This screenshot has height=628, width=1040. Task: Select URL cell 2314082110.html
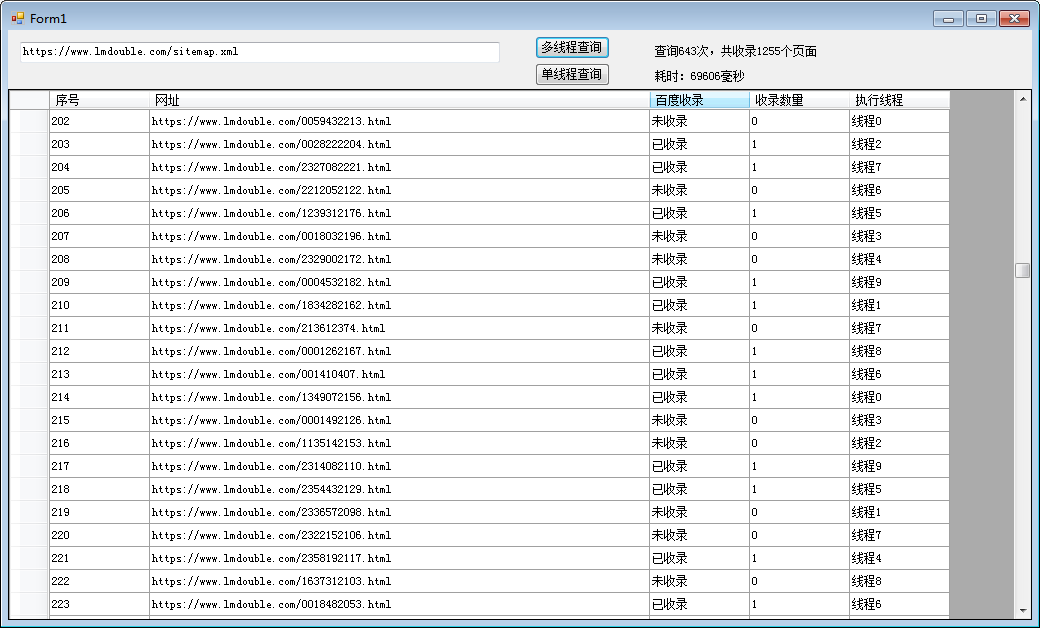[399, 466]
